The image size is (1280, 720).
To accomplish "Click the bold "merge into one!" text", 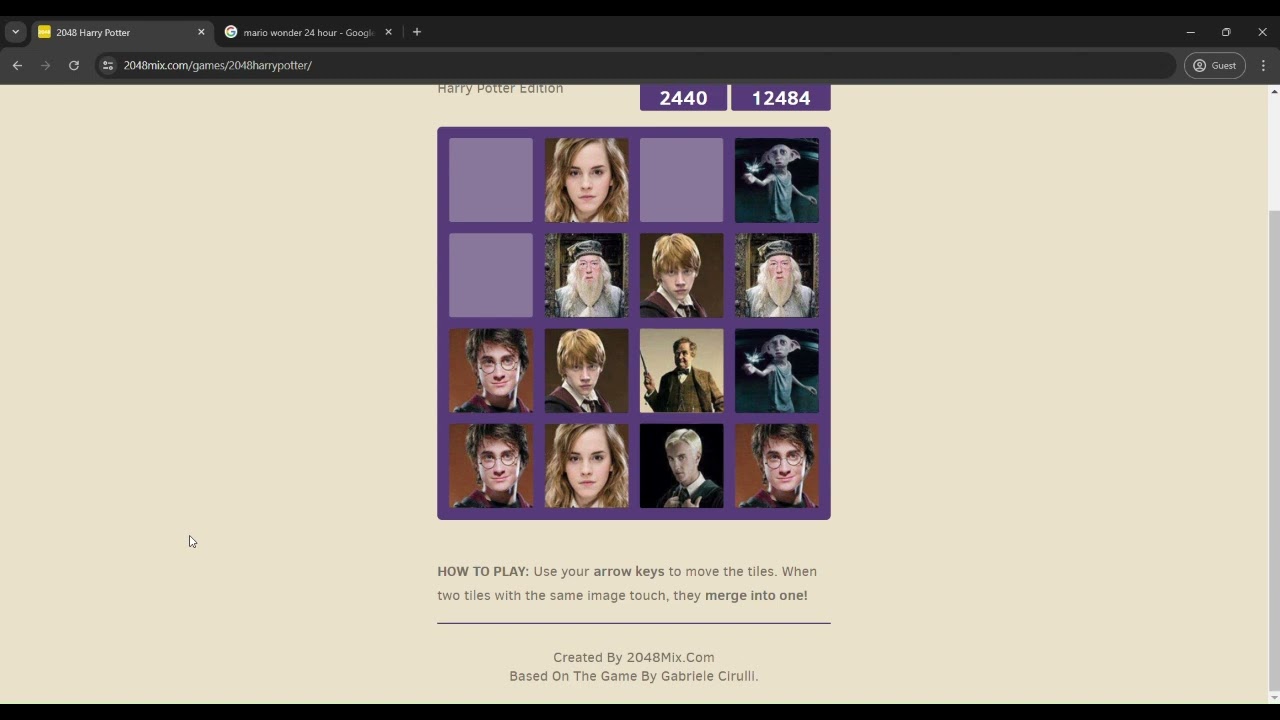I will (756, 595).
